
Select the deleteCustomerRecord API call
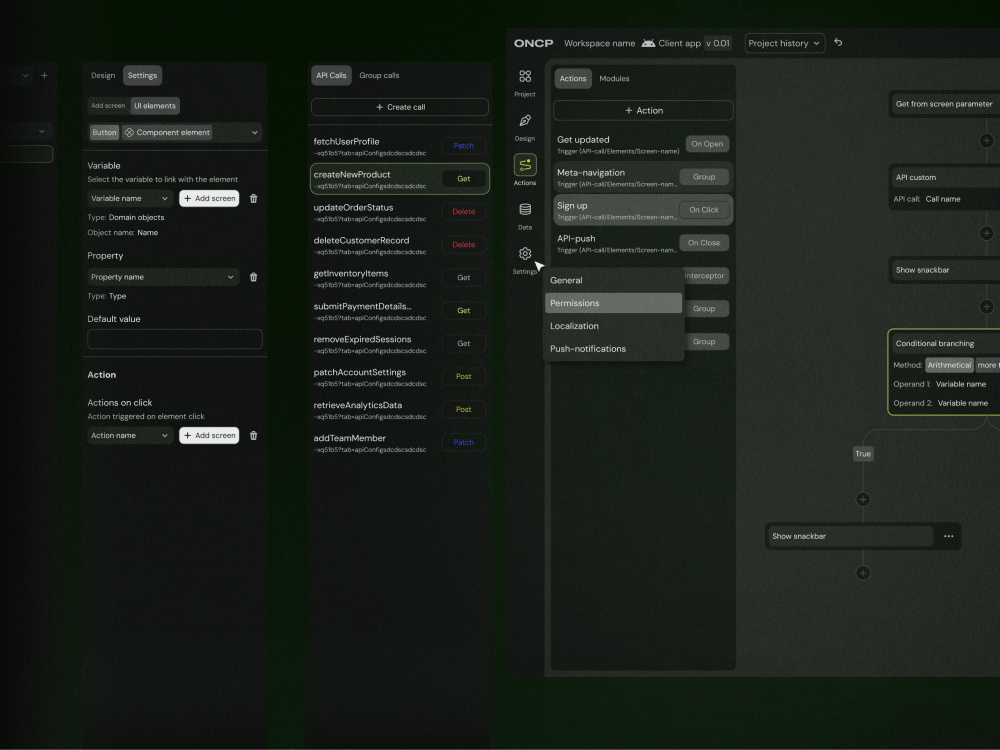click(400, 245)
